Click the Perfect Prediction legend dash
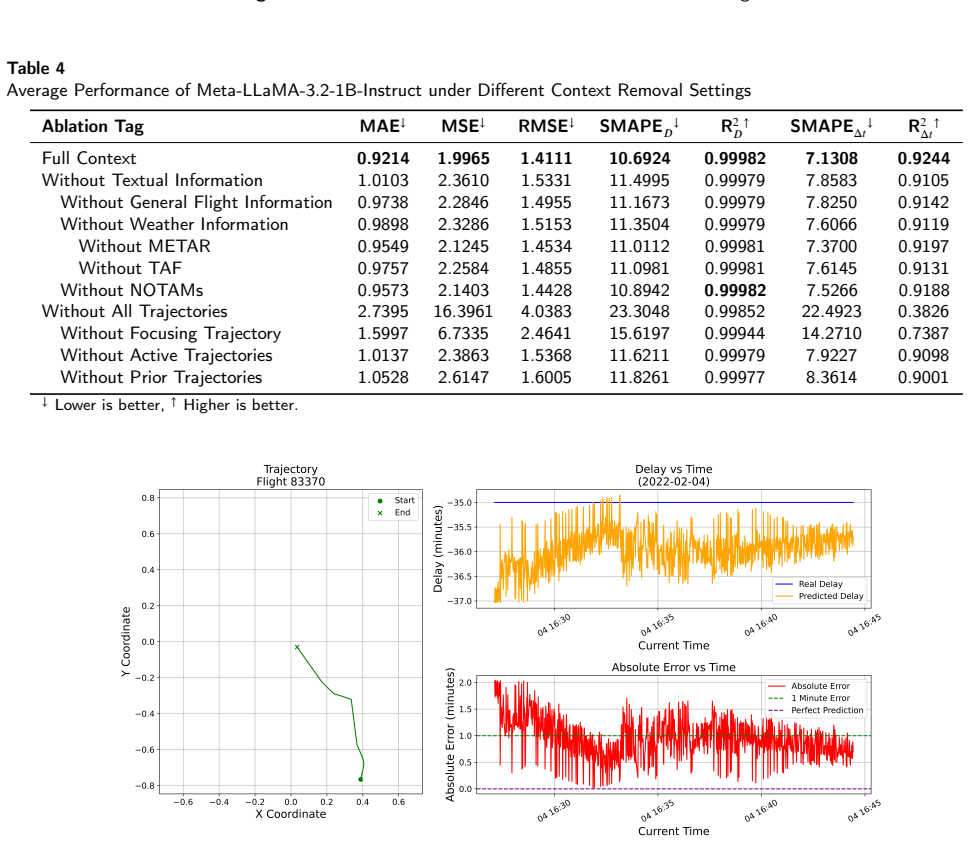This screenshot has height=842, width=969. (776, 710)
